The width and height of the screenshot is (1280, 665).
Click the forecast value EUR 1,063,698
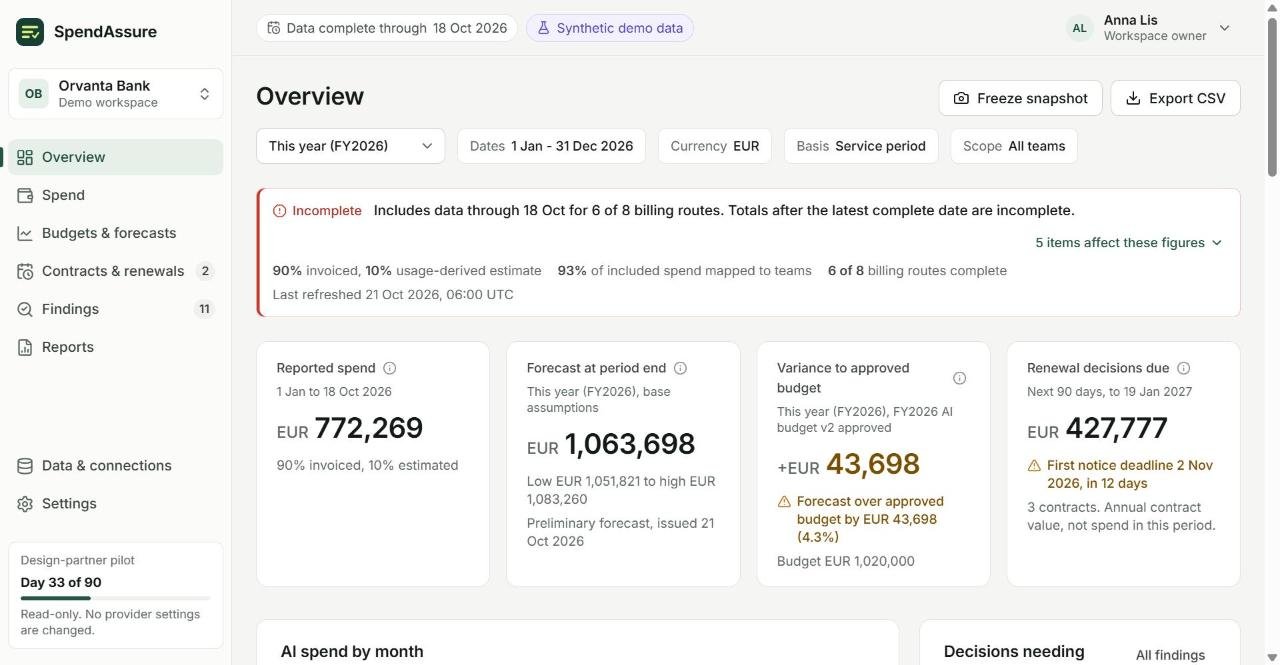[611, 444]
